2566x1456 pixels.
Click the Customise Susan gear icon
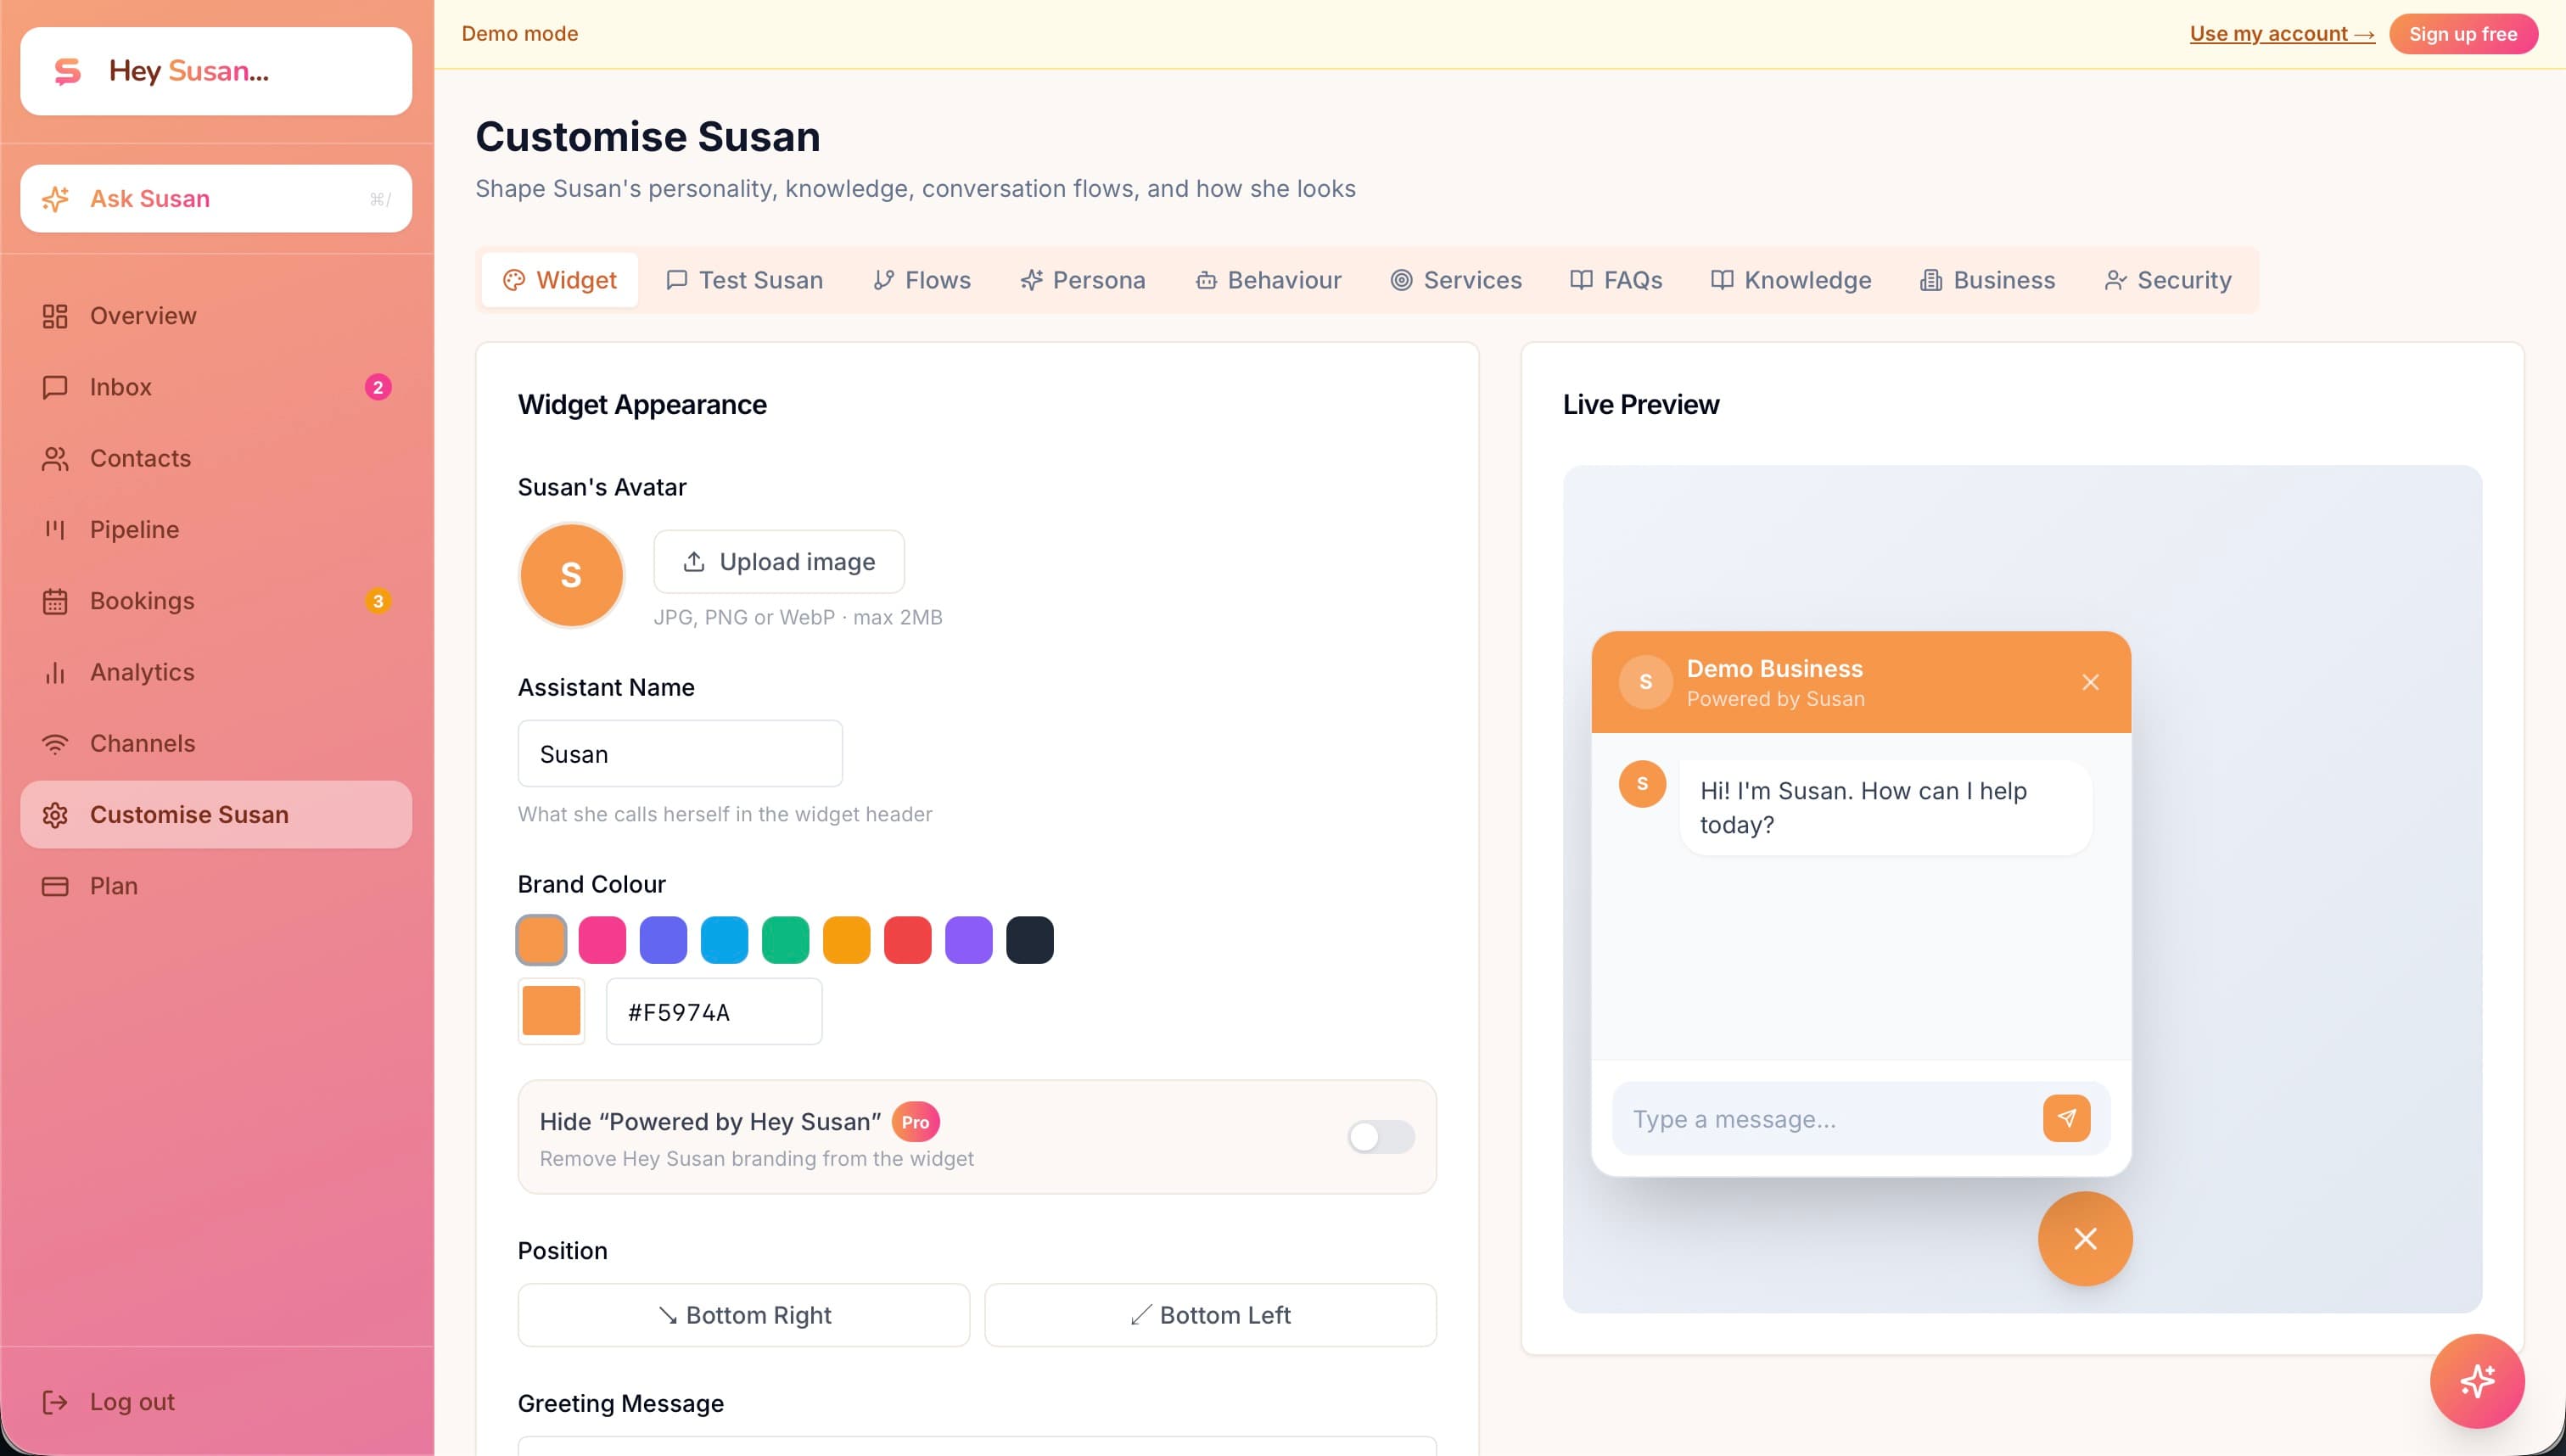point(55,815)
